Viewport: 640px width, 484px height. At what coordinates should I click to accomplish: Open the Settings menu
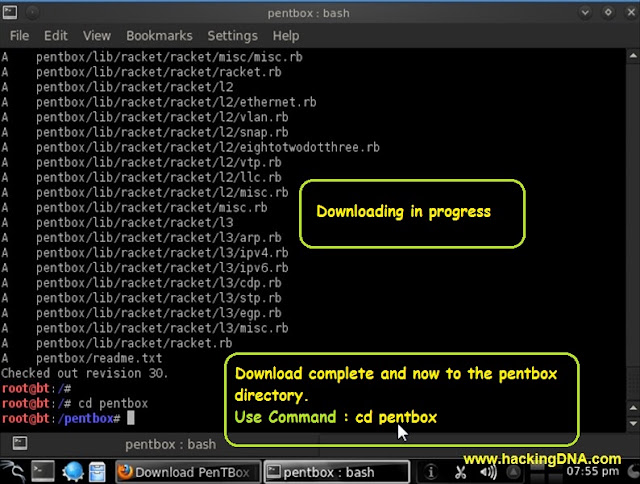[x=232, y=36]
